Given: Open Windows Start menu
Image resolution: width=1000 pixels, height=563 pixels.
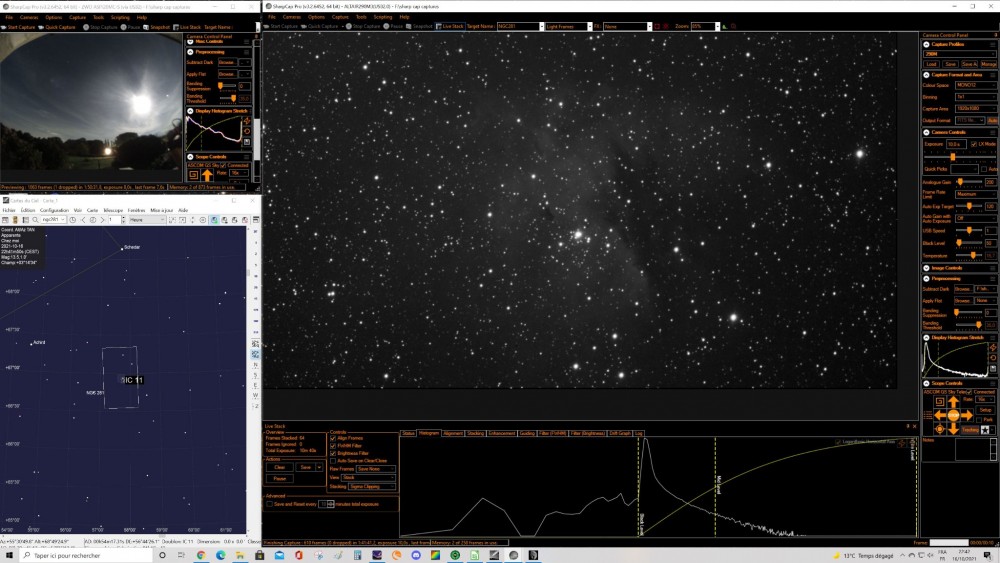Looking at the screenshot, I should click(x=9, y=555).
